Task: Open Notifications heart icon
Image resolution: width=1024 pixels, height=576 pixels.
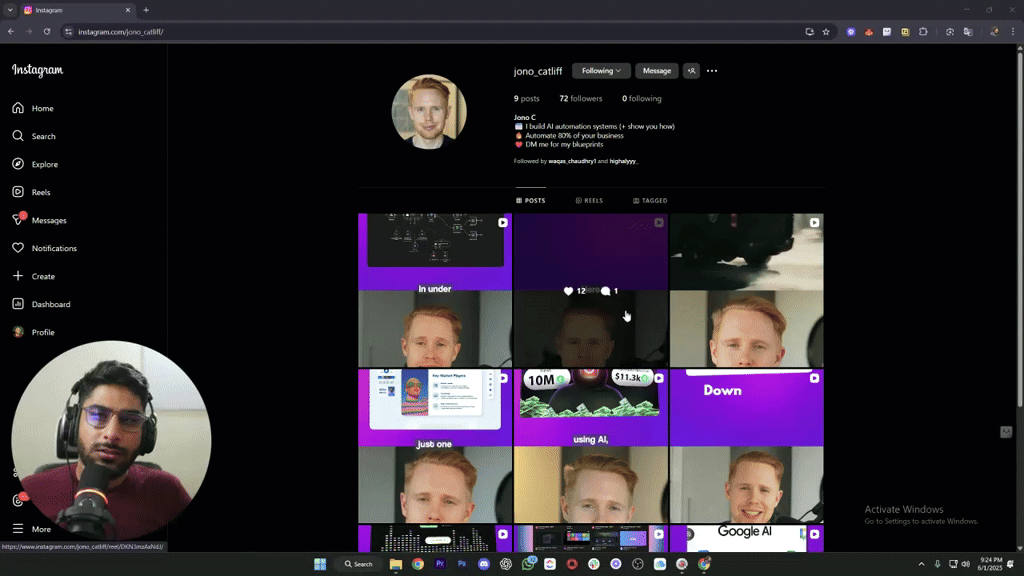Action: click(x=18, y=248)
